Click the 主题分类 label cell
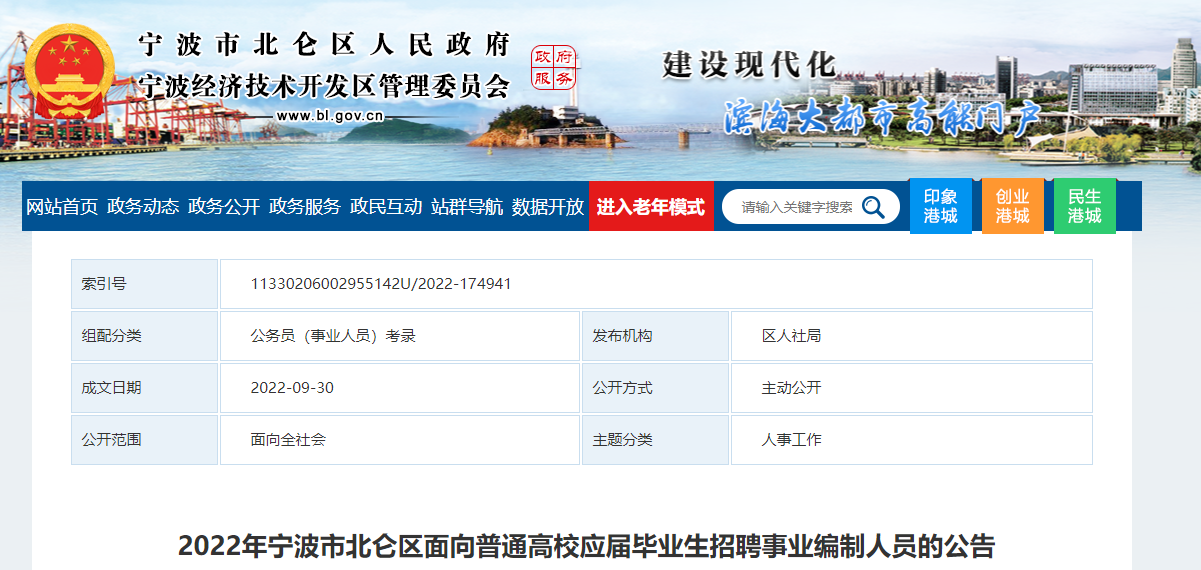Image resolution: width=1201 pixels, height=570 pixels. point(655,440)
